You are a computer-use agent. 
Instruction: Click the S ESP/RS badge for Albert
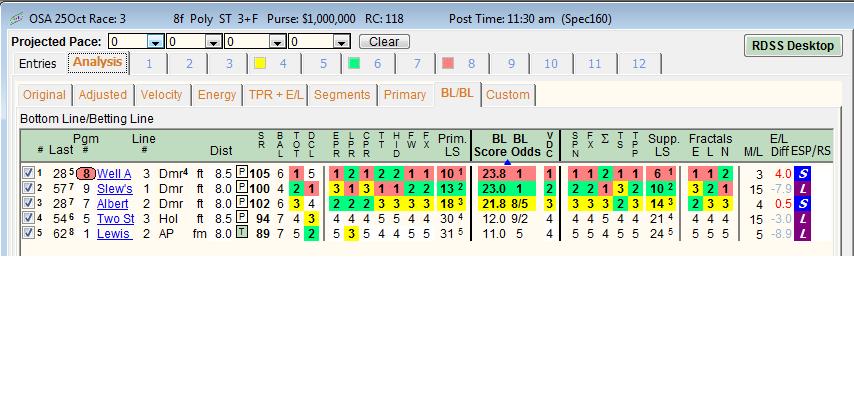(x=802, y=204)
